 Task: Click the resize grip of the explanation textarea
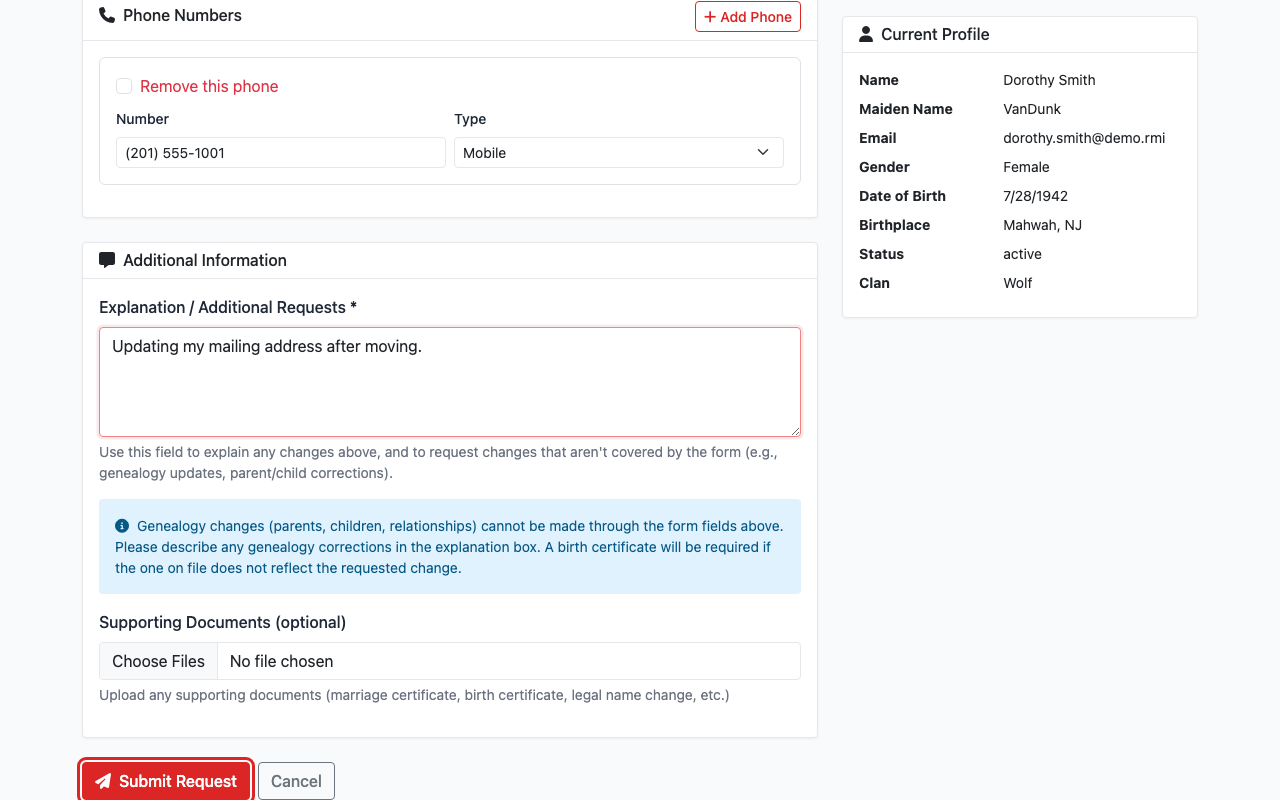click(795, 431)
